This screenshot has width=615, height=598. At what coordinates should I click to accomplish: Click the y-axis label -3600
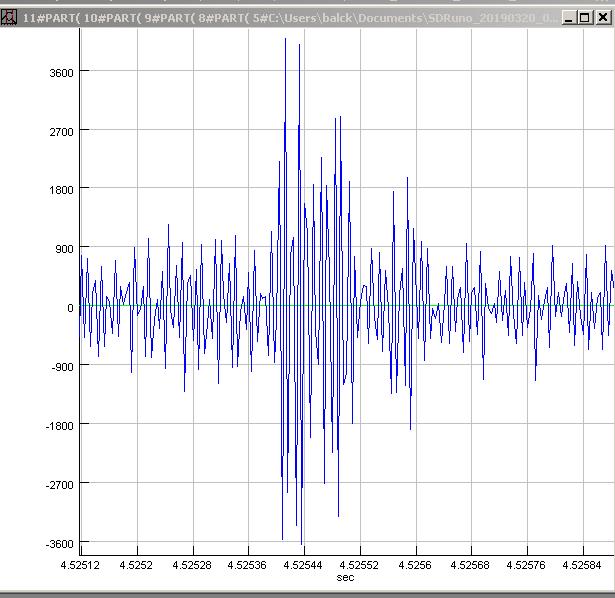point(59,544)
